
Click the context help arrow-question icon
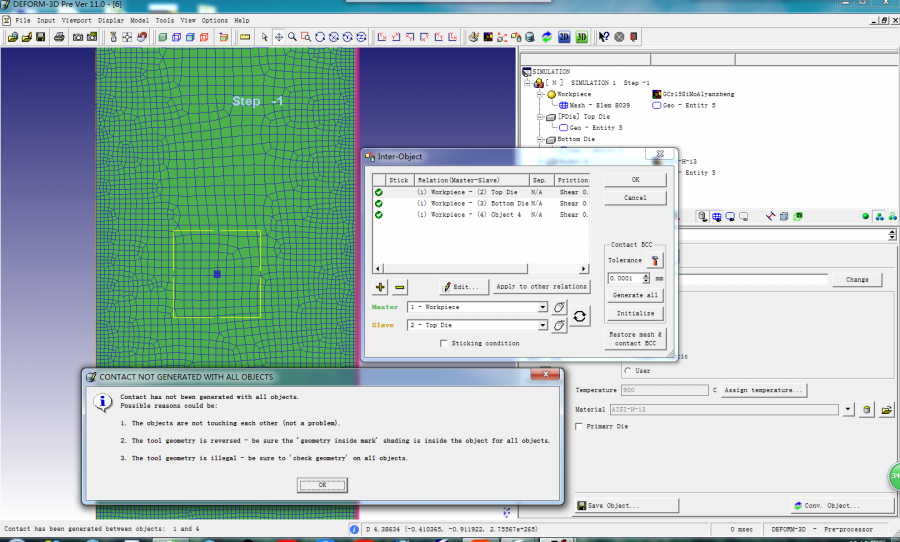[x=604, y=37]
